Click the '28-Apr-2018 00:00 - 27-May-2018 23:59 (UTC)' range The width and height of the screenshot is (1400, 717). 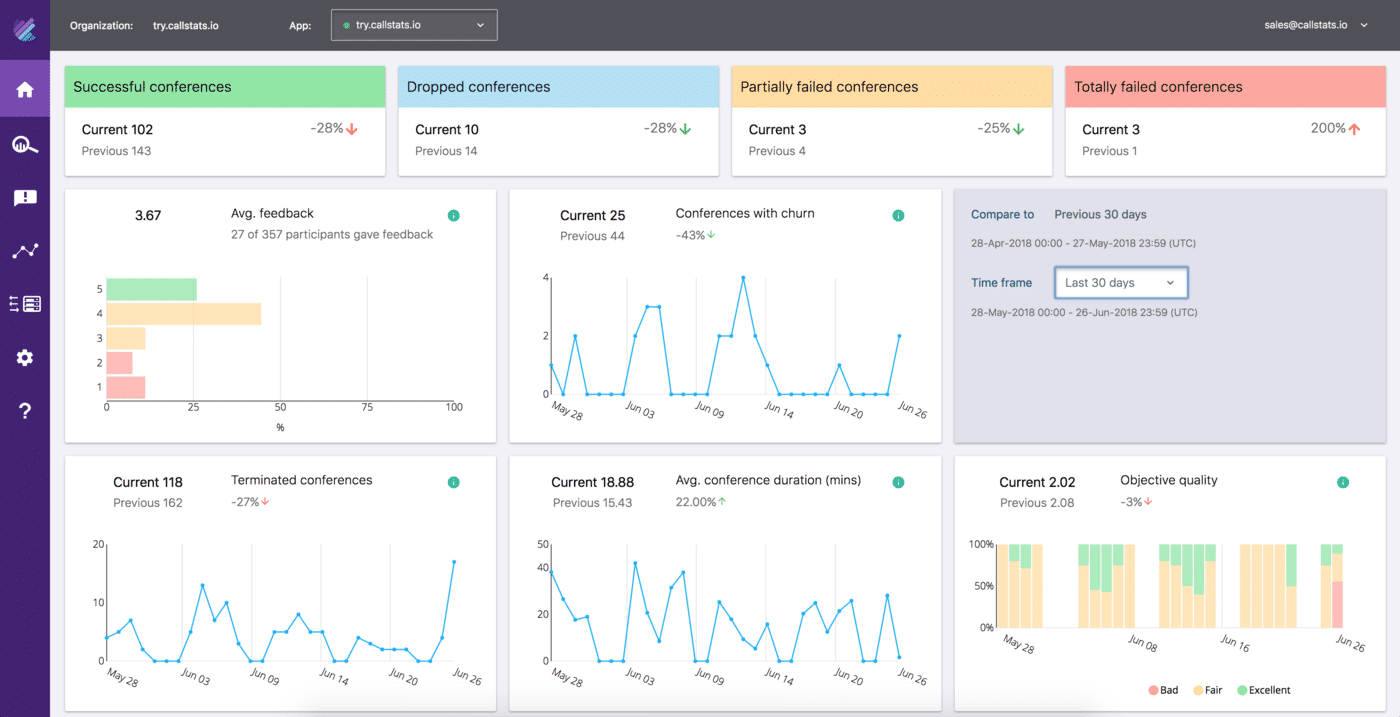click(x=1083, y=243)
